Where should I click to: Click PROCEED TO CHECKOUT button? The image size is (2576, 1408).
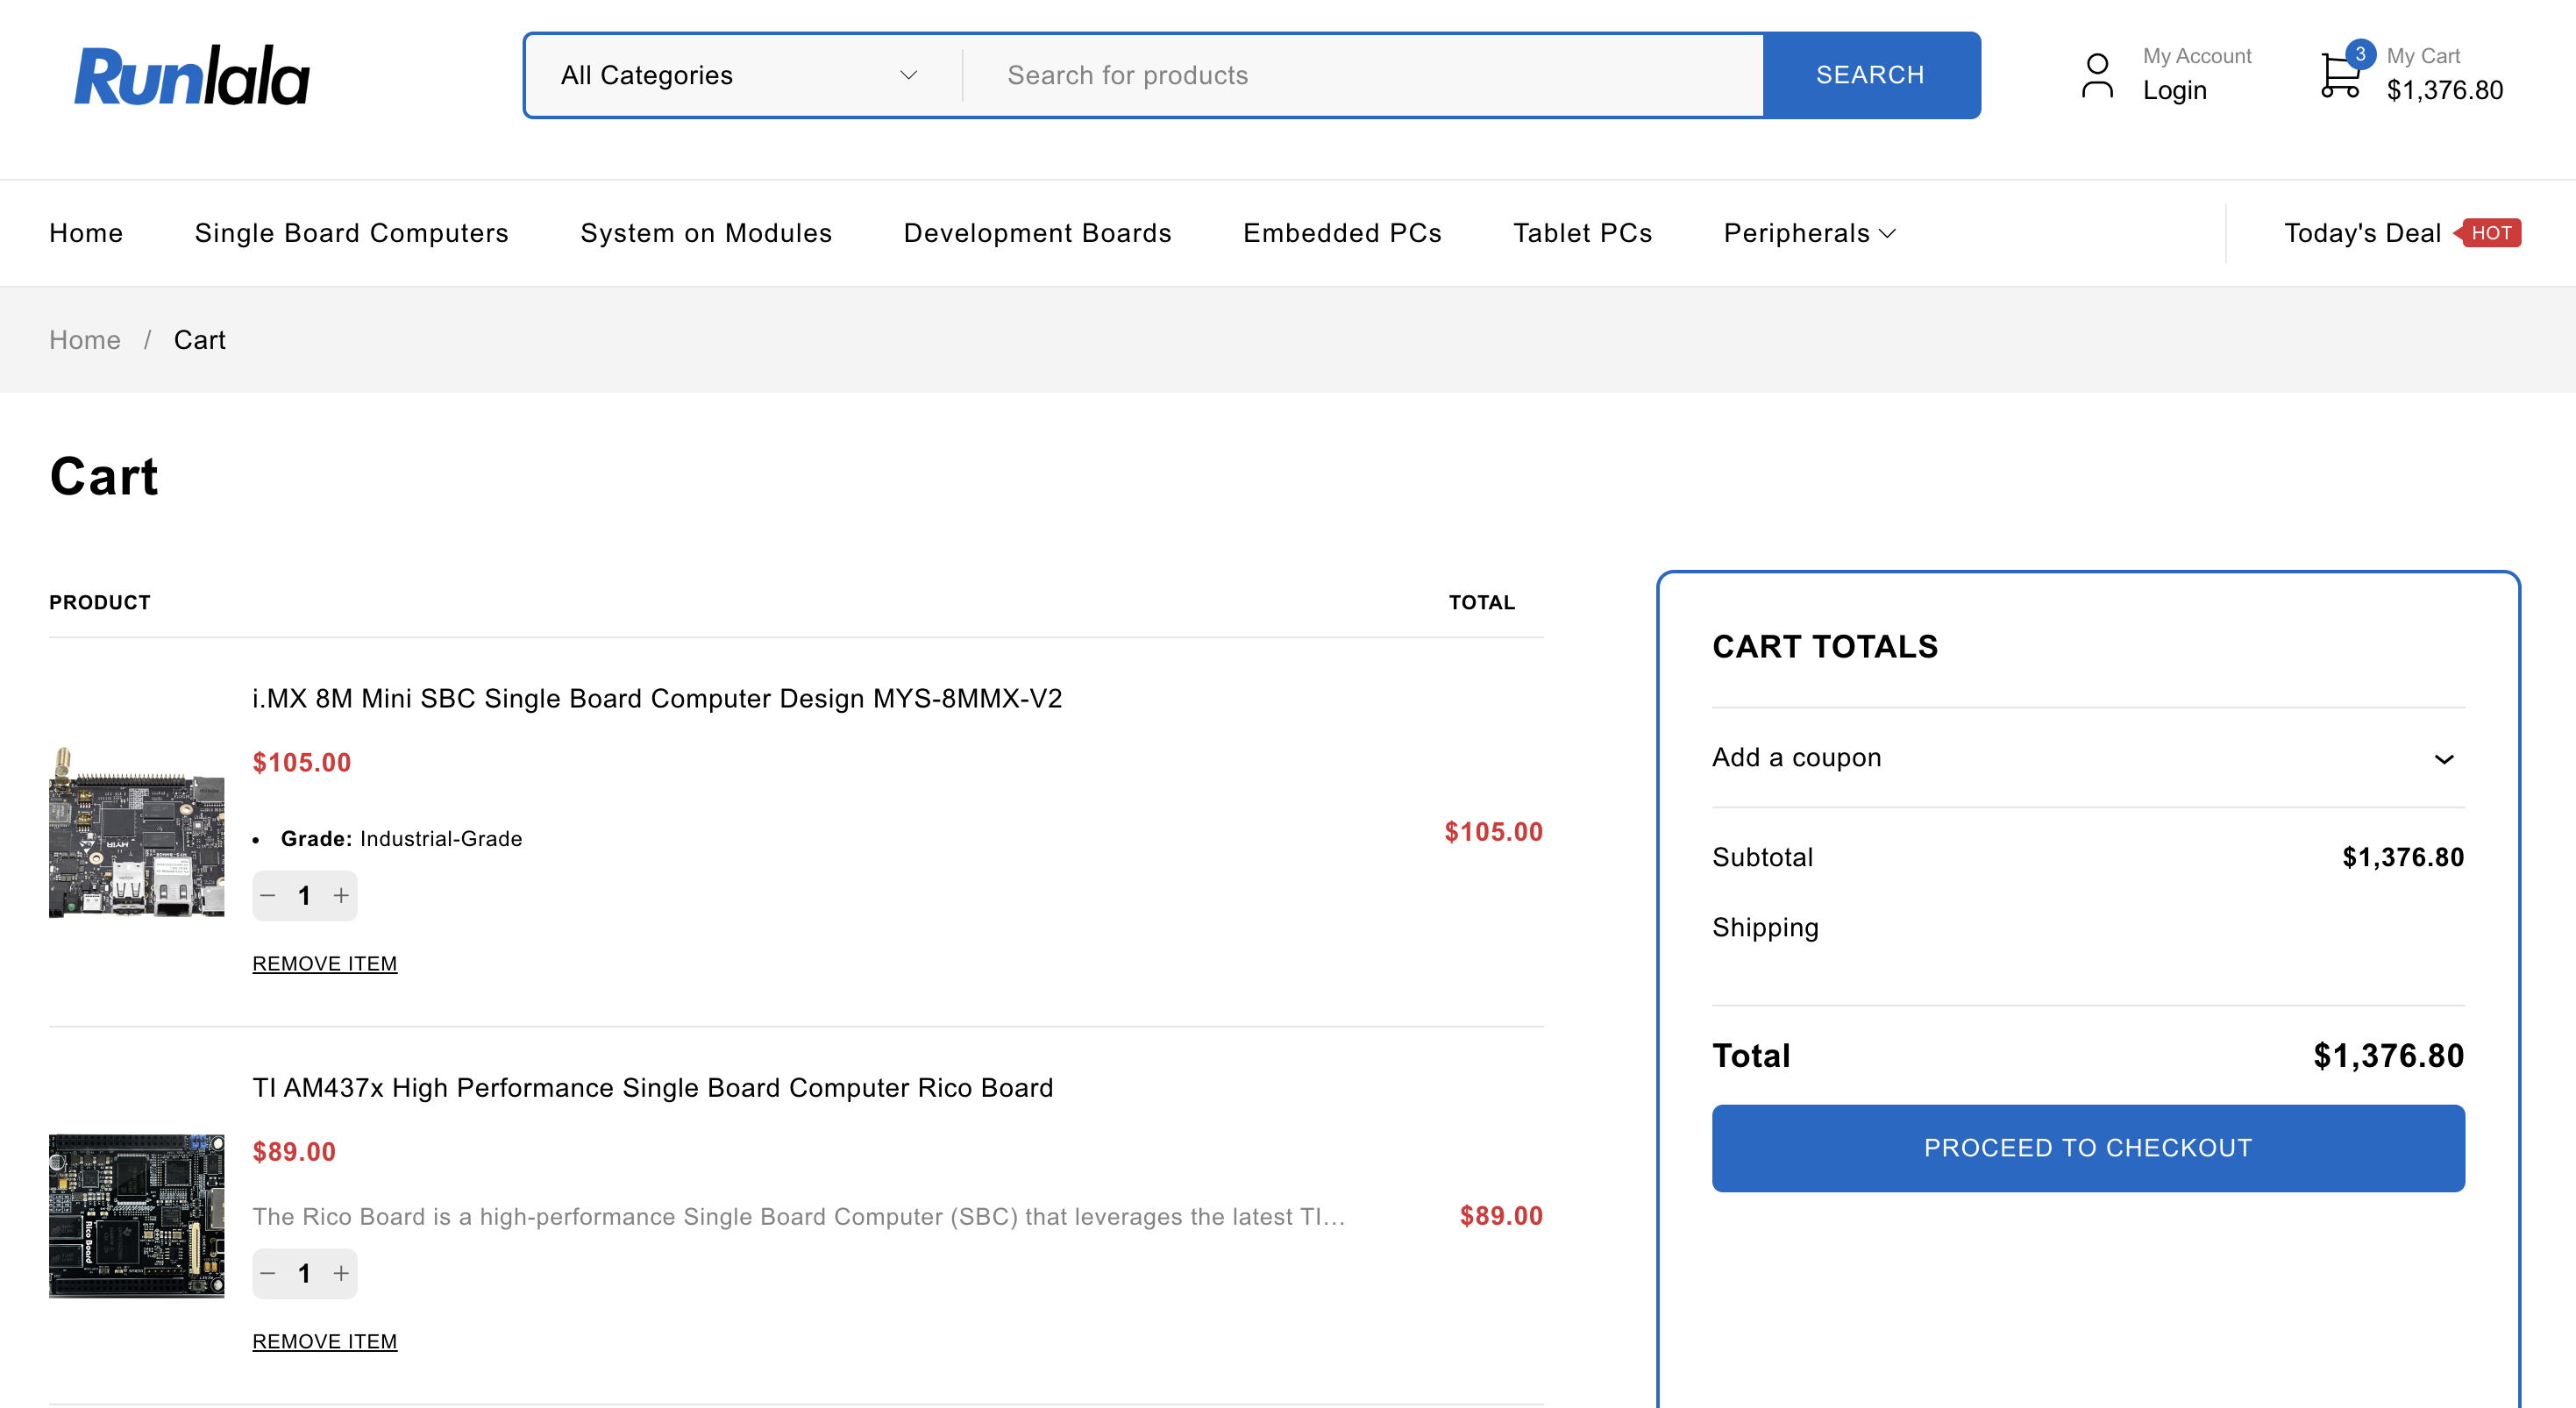click(x=2088, y=1148)
